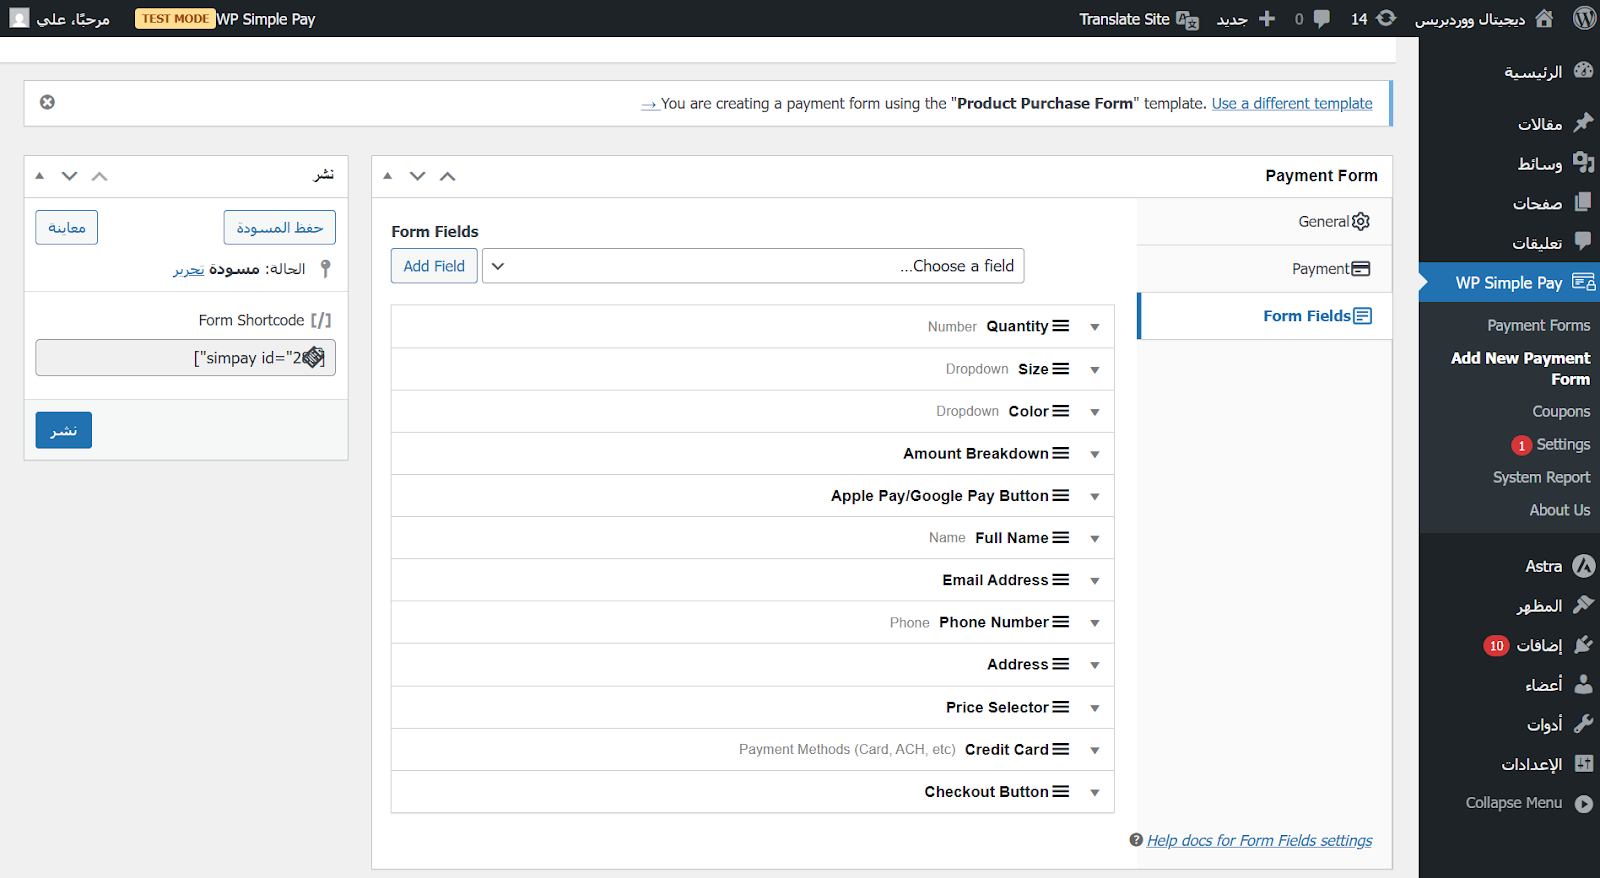The width and height of the screenshot is (1600, 878).
Task: Click the Use a different template link
Action: 1291,103
